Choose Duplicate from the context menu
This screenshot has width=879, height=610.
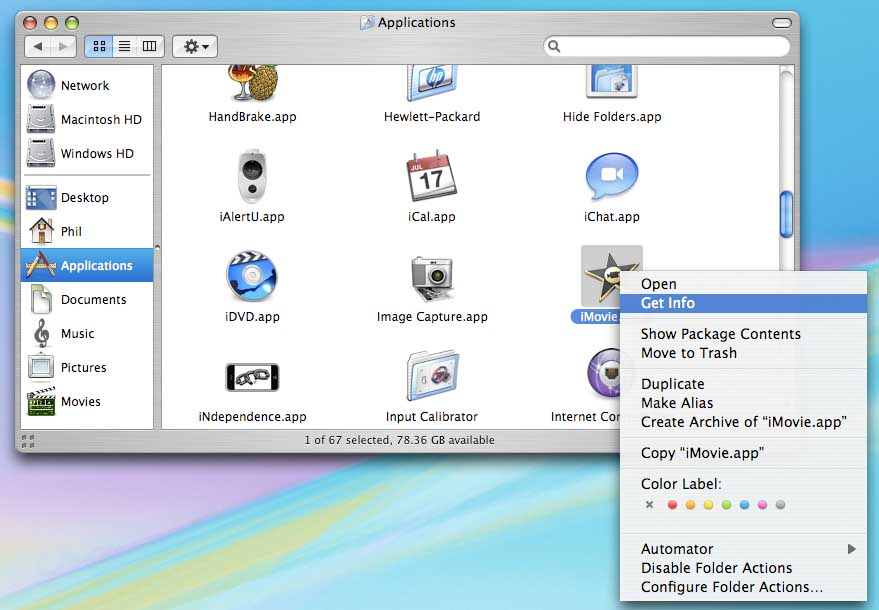click(743, 383)
